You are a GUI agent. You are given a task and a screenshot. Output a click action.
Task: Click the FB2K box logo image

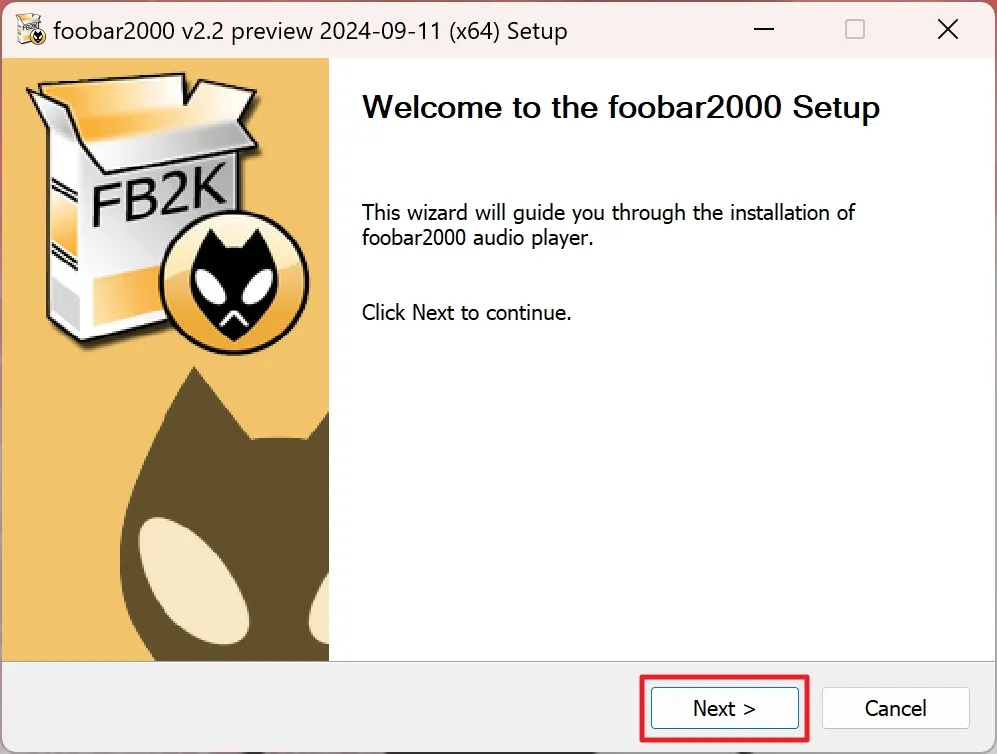(x=167, y=213)
